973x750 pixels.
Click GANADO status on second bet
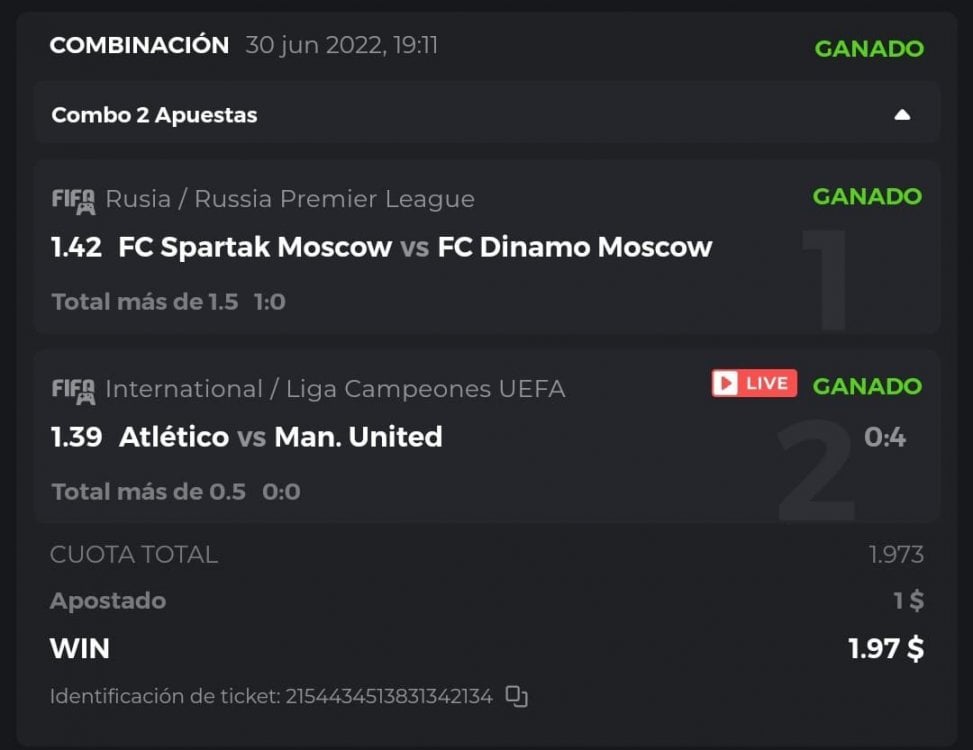867,385
